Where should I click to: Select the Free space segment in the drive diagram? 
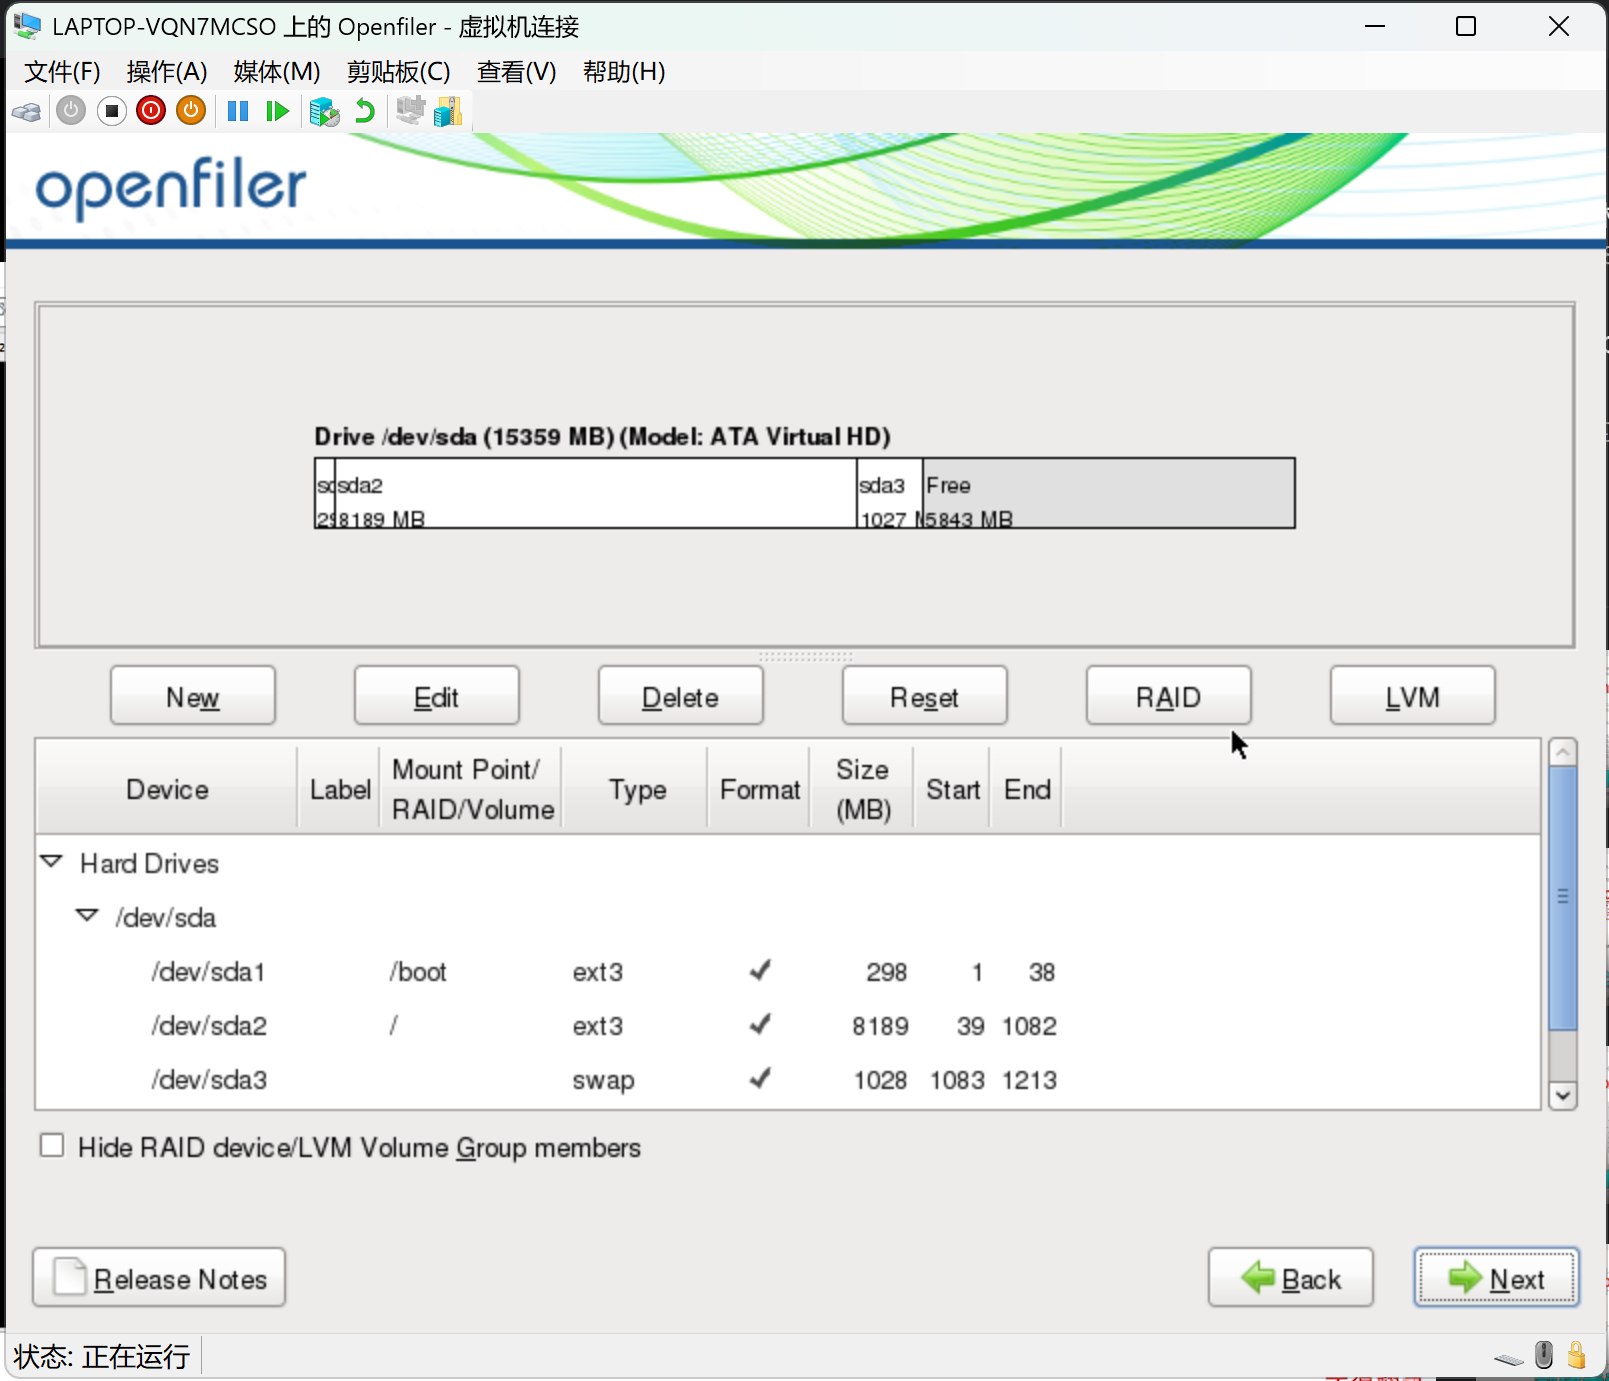(x=1109, y=493)
